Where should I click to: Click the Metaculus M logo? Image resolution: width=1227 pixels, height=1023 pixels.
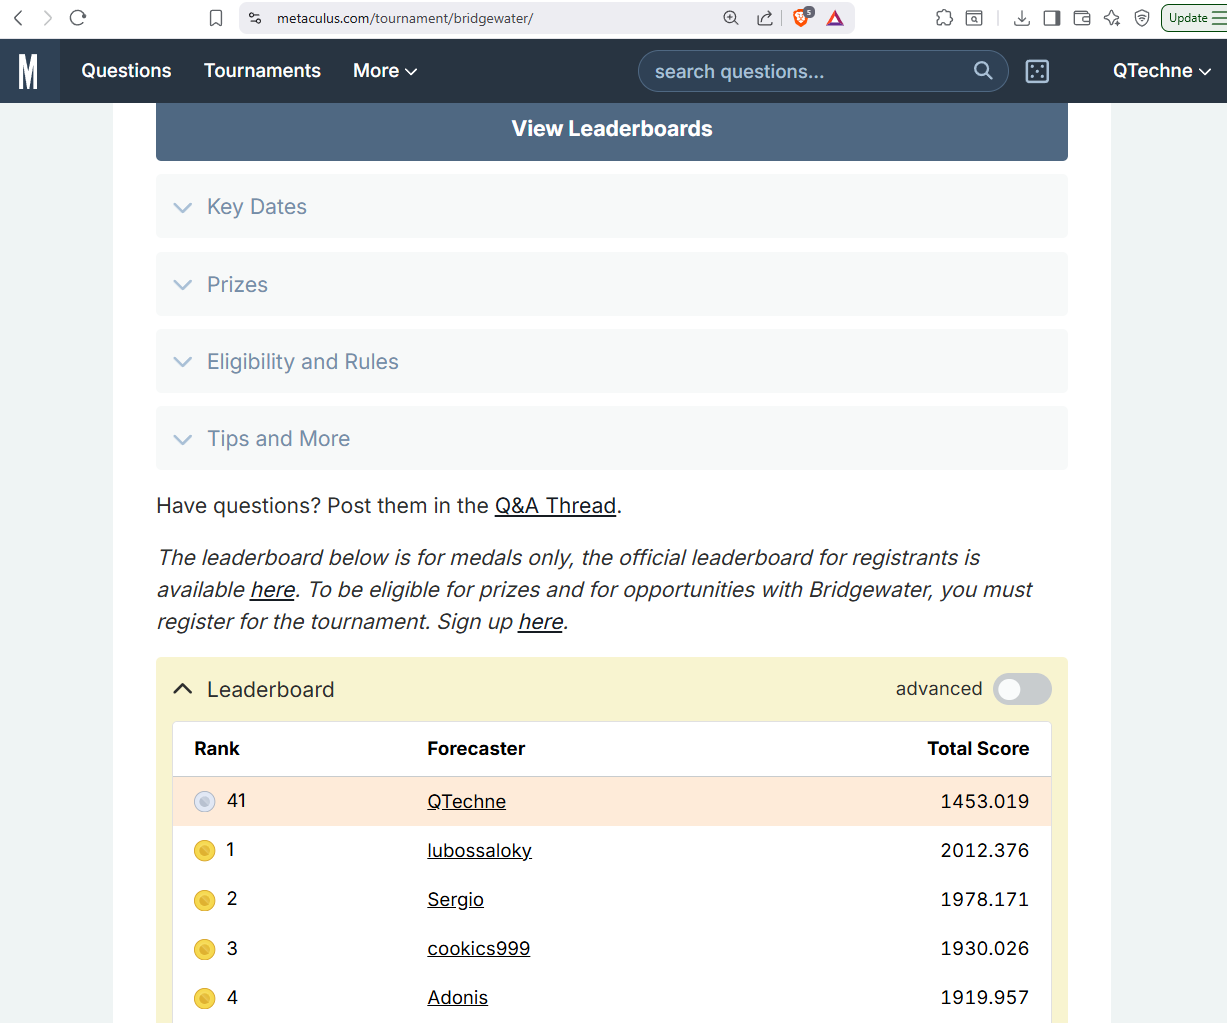[x=28, y=71]
